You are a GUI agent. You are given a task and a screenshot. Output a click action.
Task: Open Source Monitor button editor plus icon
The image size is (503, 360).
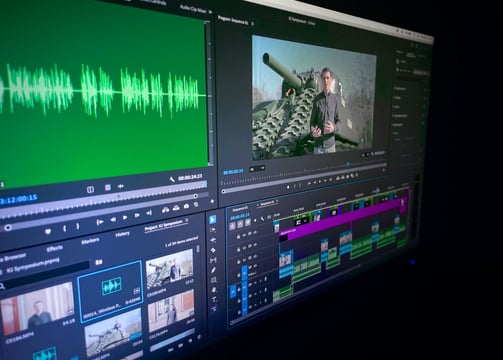[212, 201]
